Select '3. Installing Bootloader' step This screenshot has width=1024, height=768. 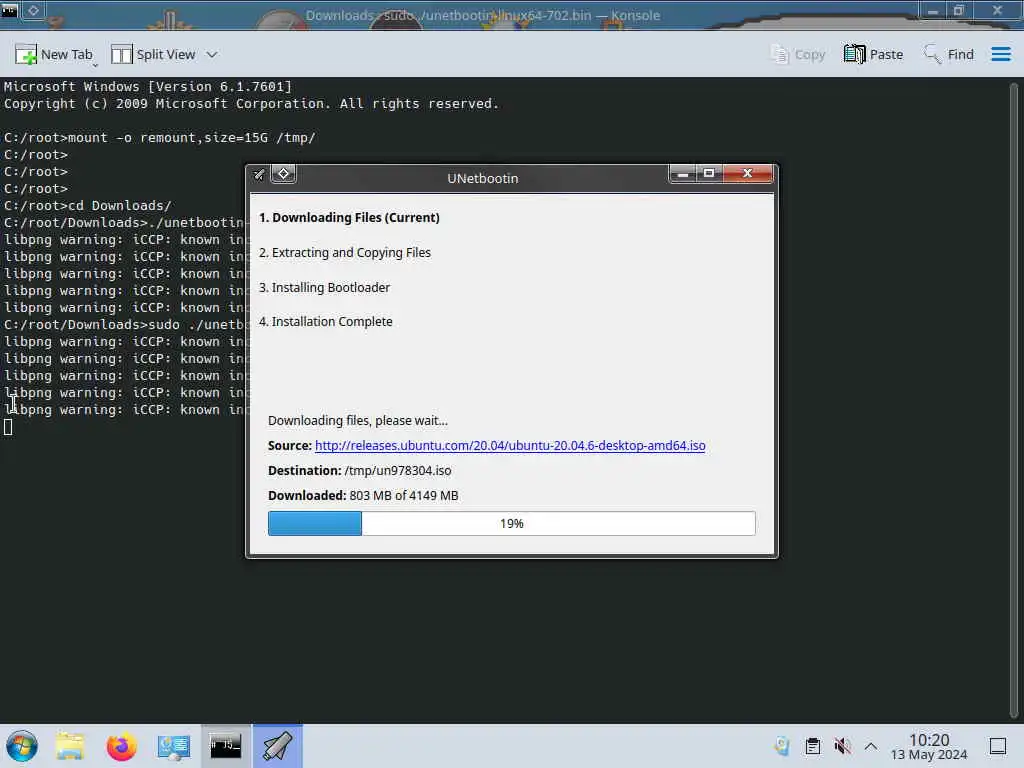click(x=325, y=287)
